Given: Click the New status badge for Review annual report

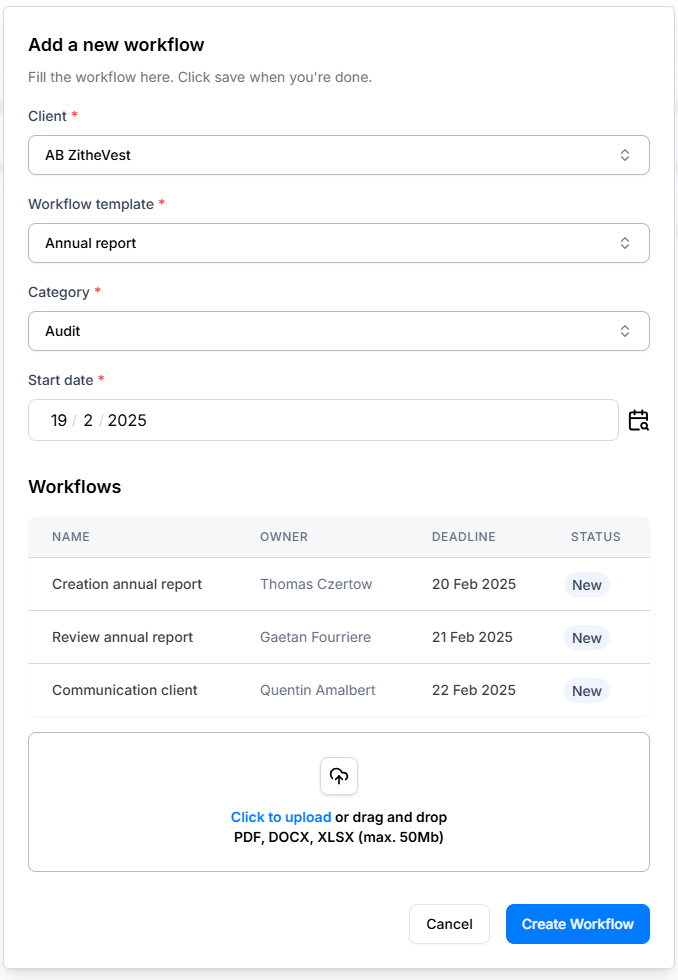Looking at the screenshot, I should 587,638.
